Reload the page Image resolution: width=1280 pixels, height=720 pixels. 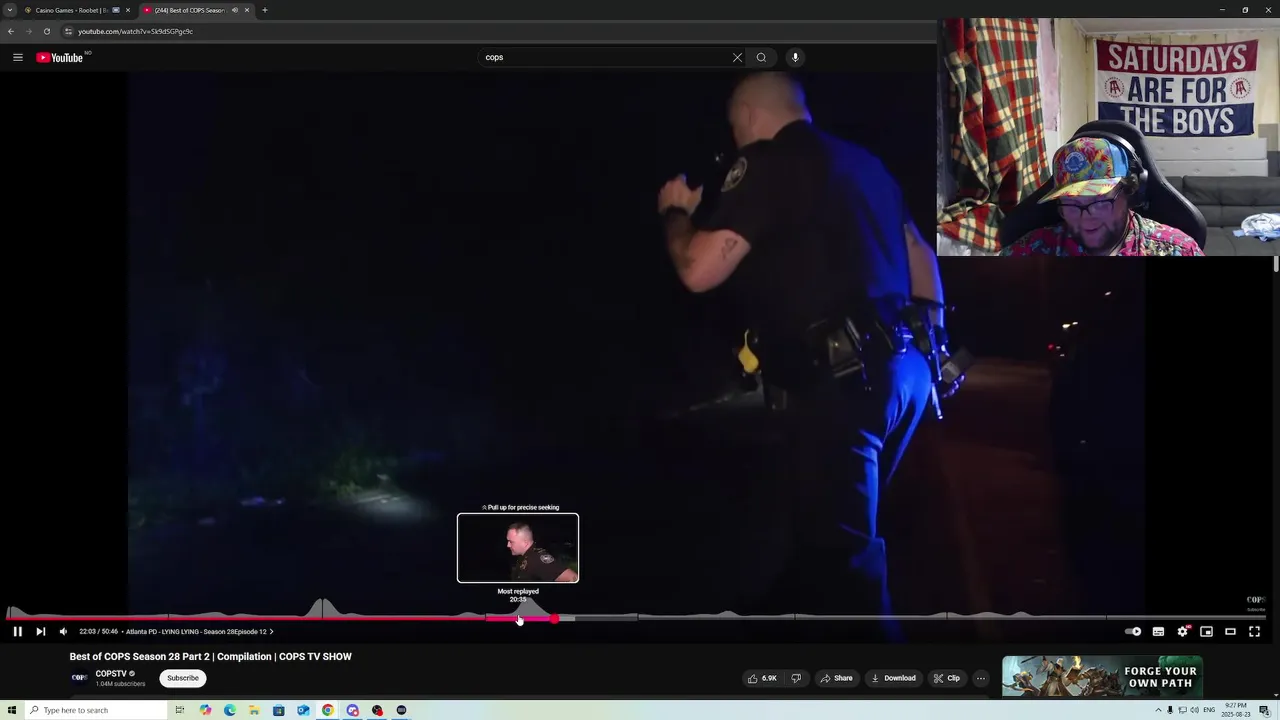click(46, 31)
